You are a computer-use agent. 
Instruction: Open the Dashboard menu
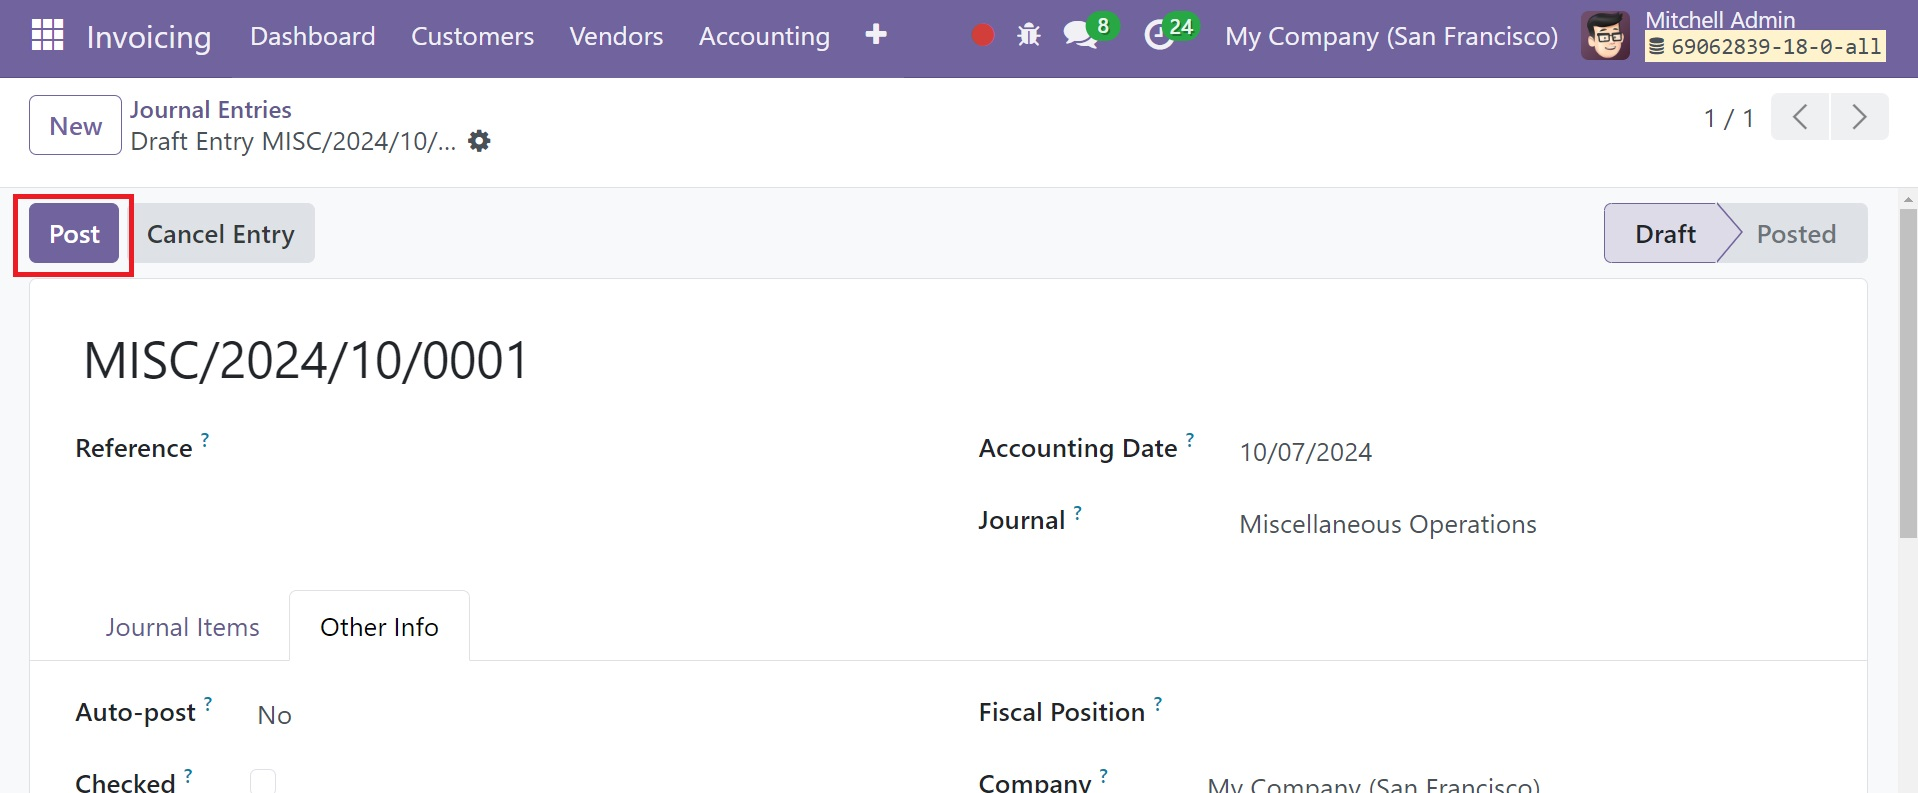point(313,36)
